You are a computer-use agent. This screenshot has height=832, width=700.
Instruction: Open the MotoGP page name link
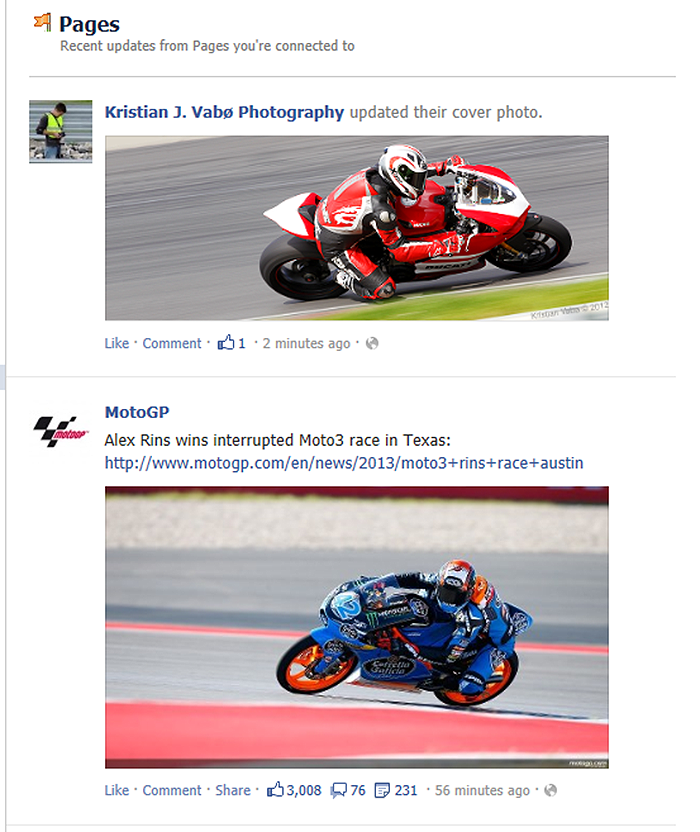click(x=137, y=412)
